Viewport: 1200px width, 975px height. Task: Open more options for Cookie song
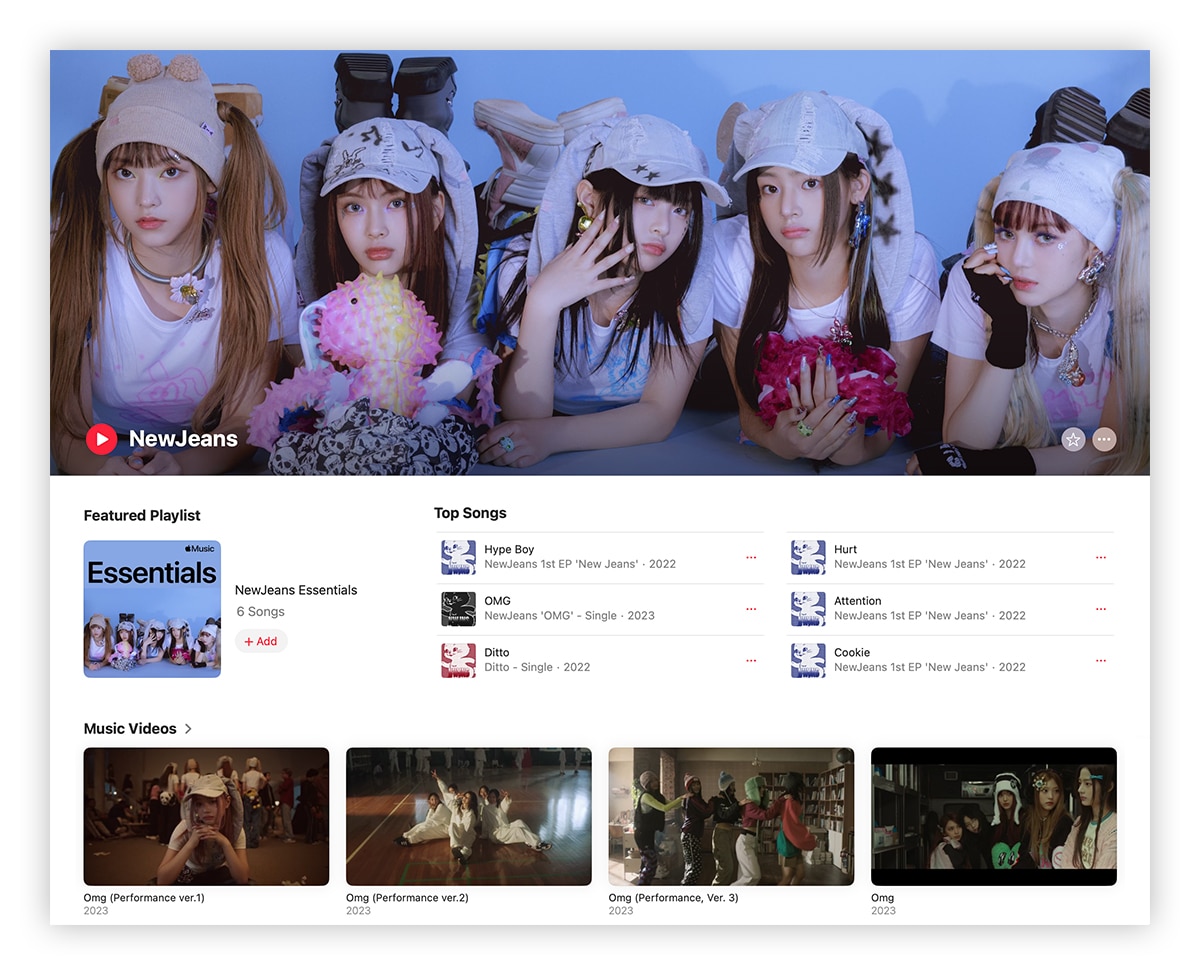coord(1101,661)
